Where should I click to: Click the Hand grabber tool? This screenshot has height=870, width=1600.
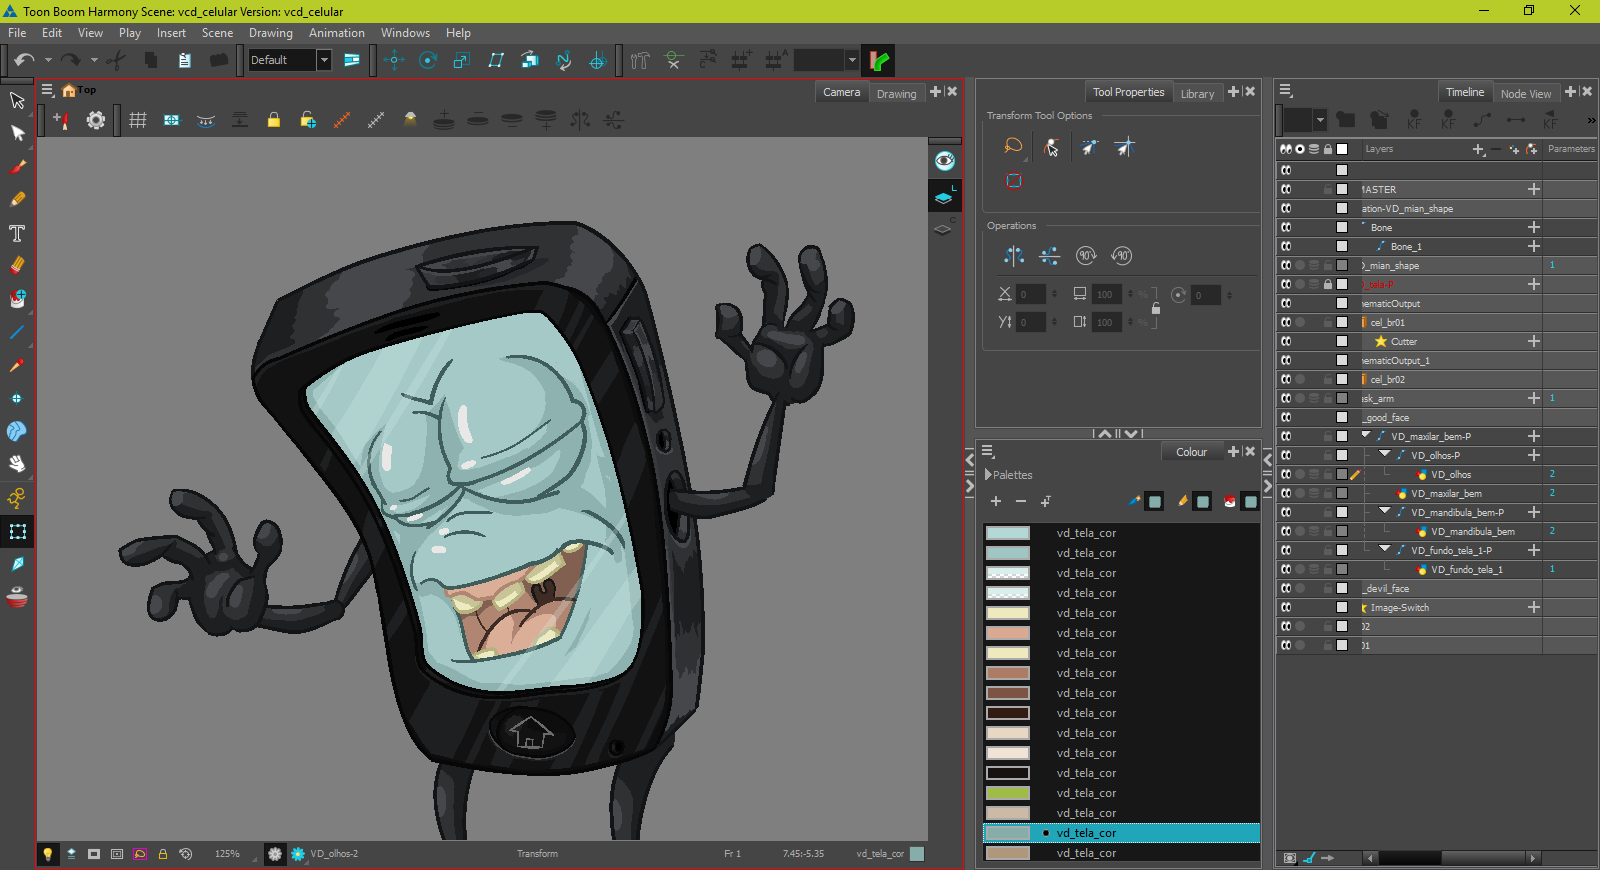click(17, 464)
